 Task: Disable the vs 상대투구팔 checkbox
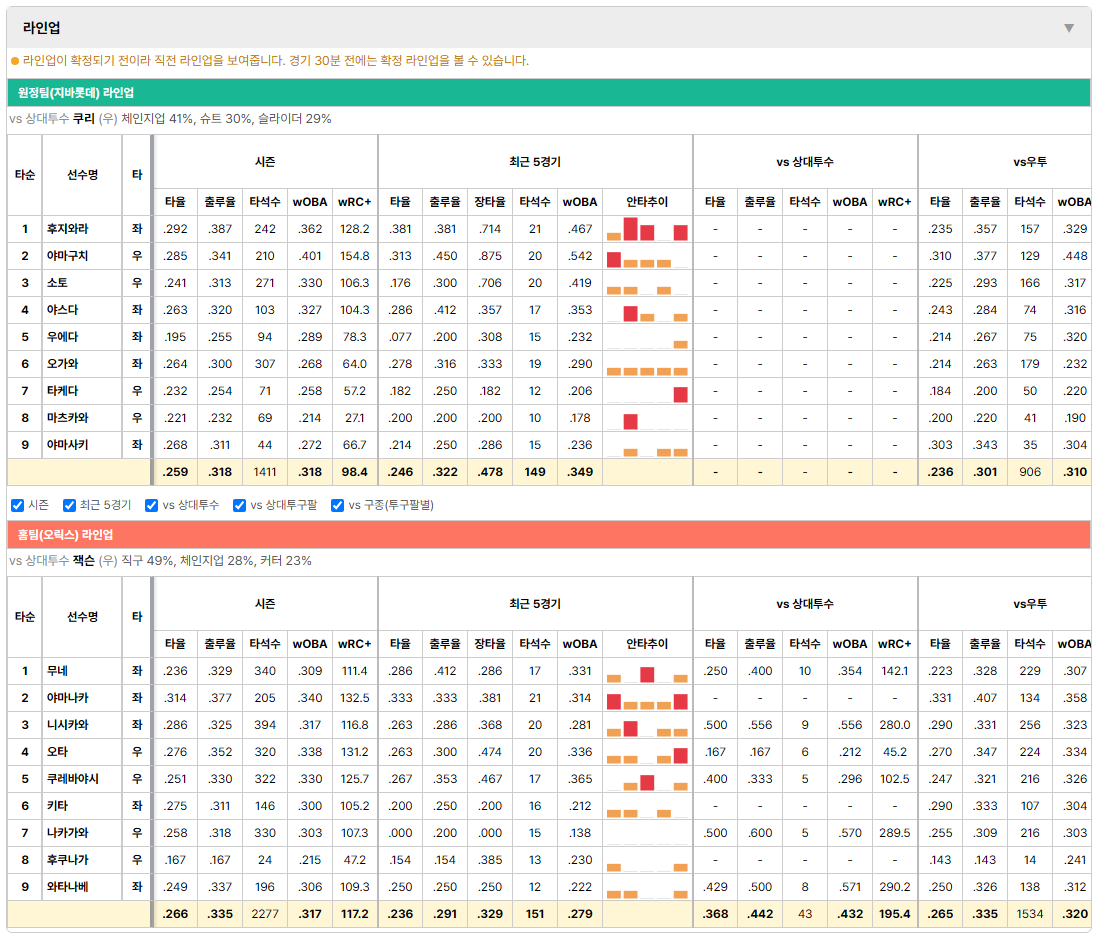click(x=239, y=506)
